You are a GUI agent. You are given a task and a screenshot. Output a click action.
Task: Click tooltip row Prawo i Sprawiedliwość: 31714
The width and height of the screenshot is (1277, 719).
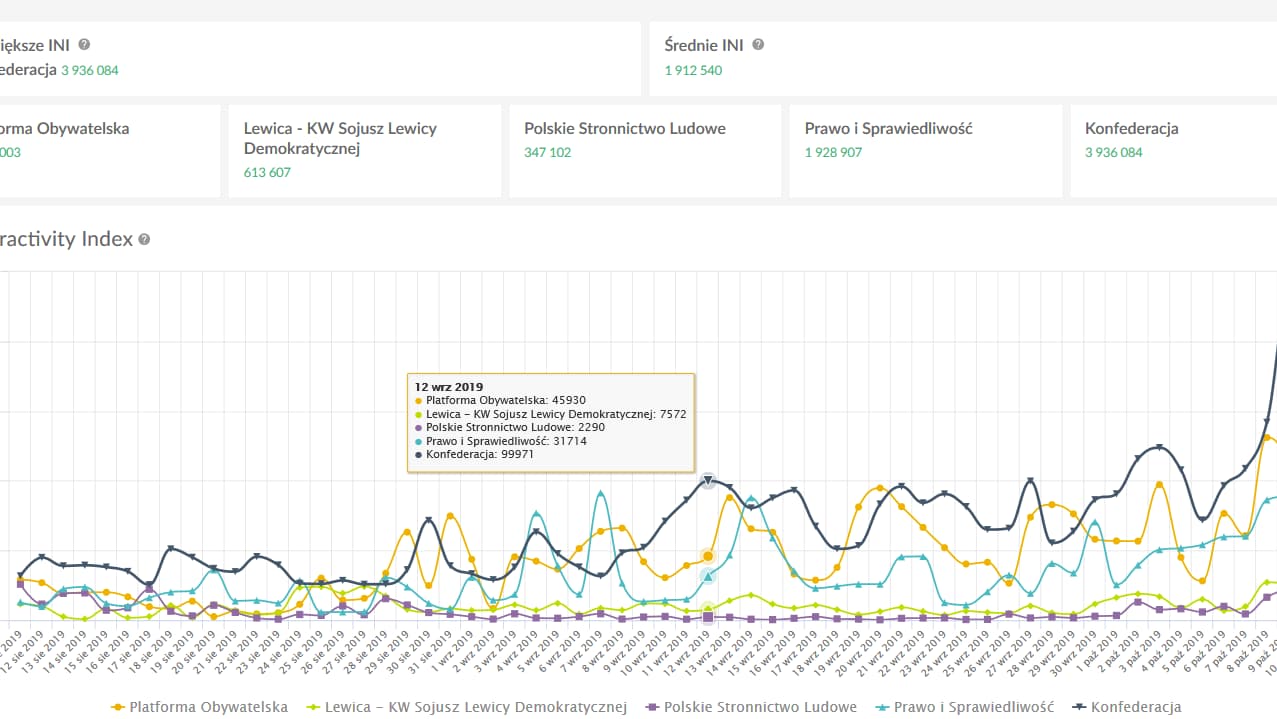pos(501,441)
